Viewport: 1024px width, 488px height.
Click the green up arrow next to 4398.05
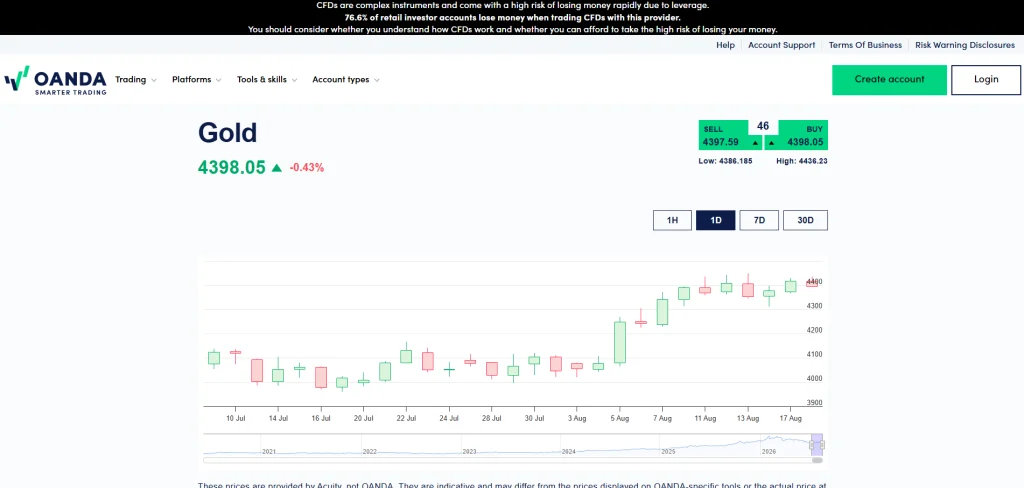pos(276,168)
